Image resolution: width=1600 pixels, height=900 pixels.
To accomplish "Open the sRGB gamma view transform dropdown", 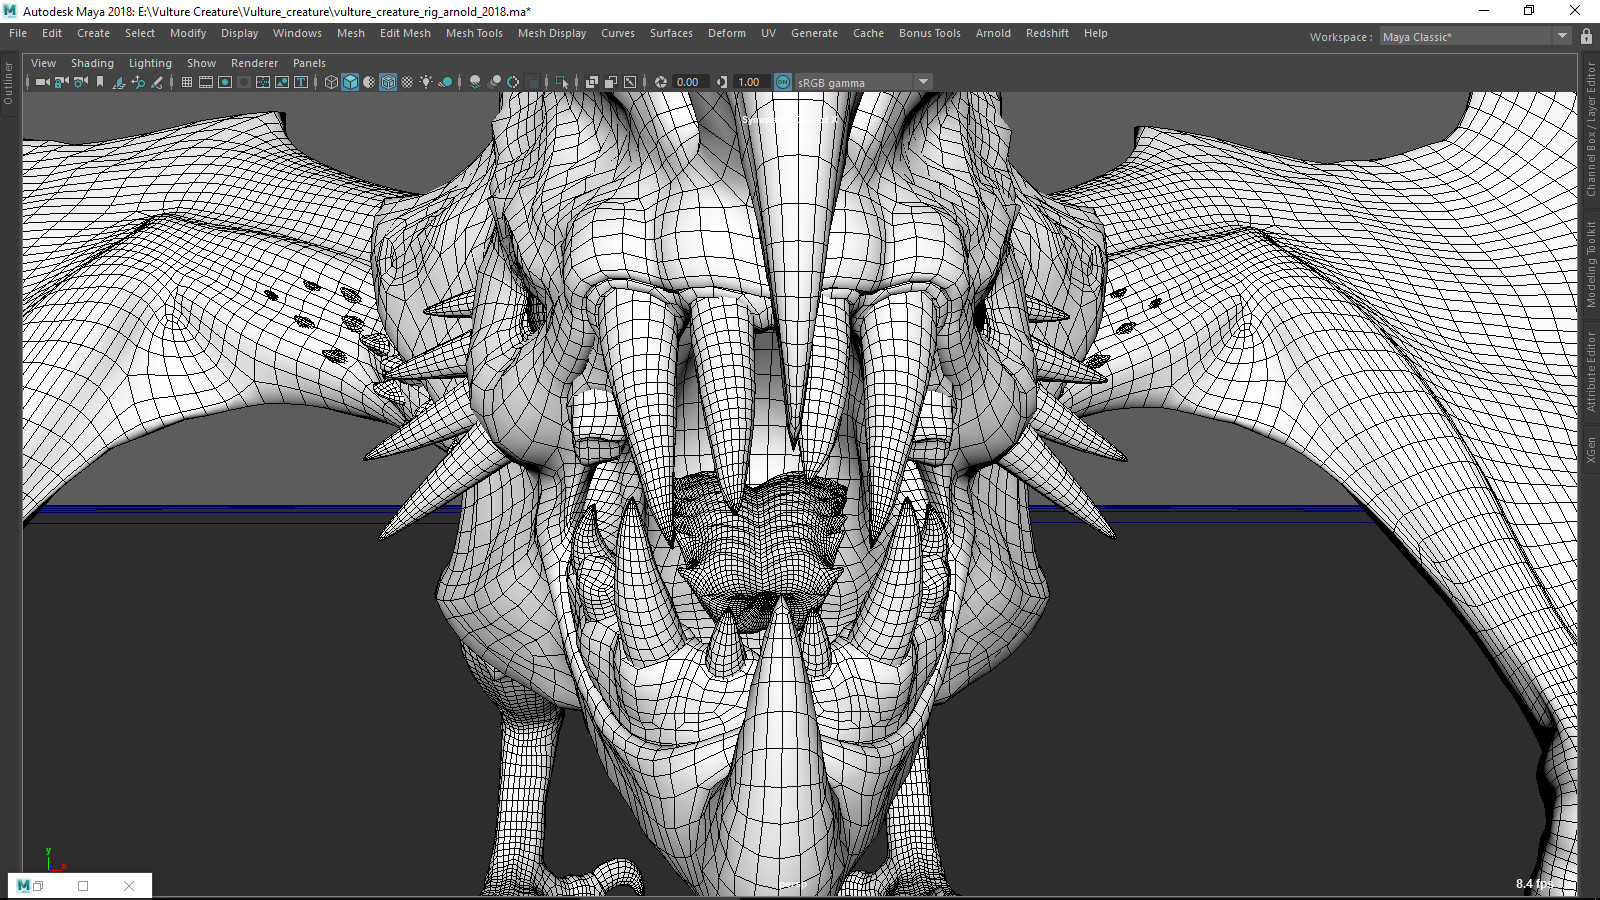I will click(860, 82).
